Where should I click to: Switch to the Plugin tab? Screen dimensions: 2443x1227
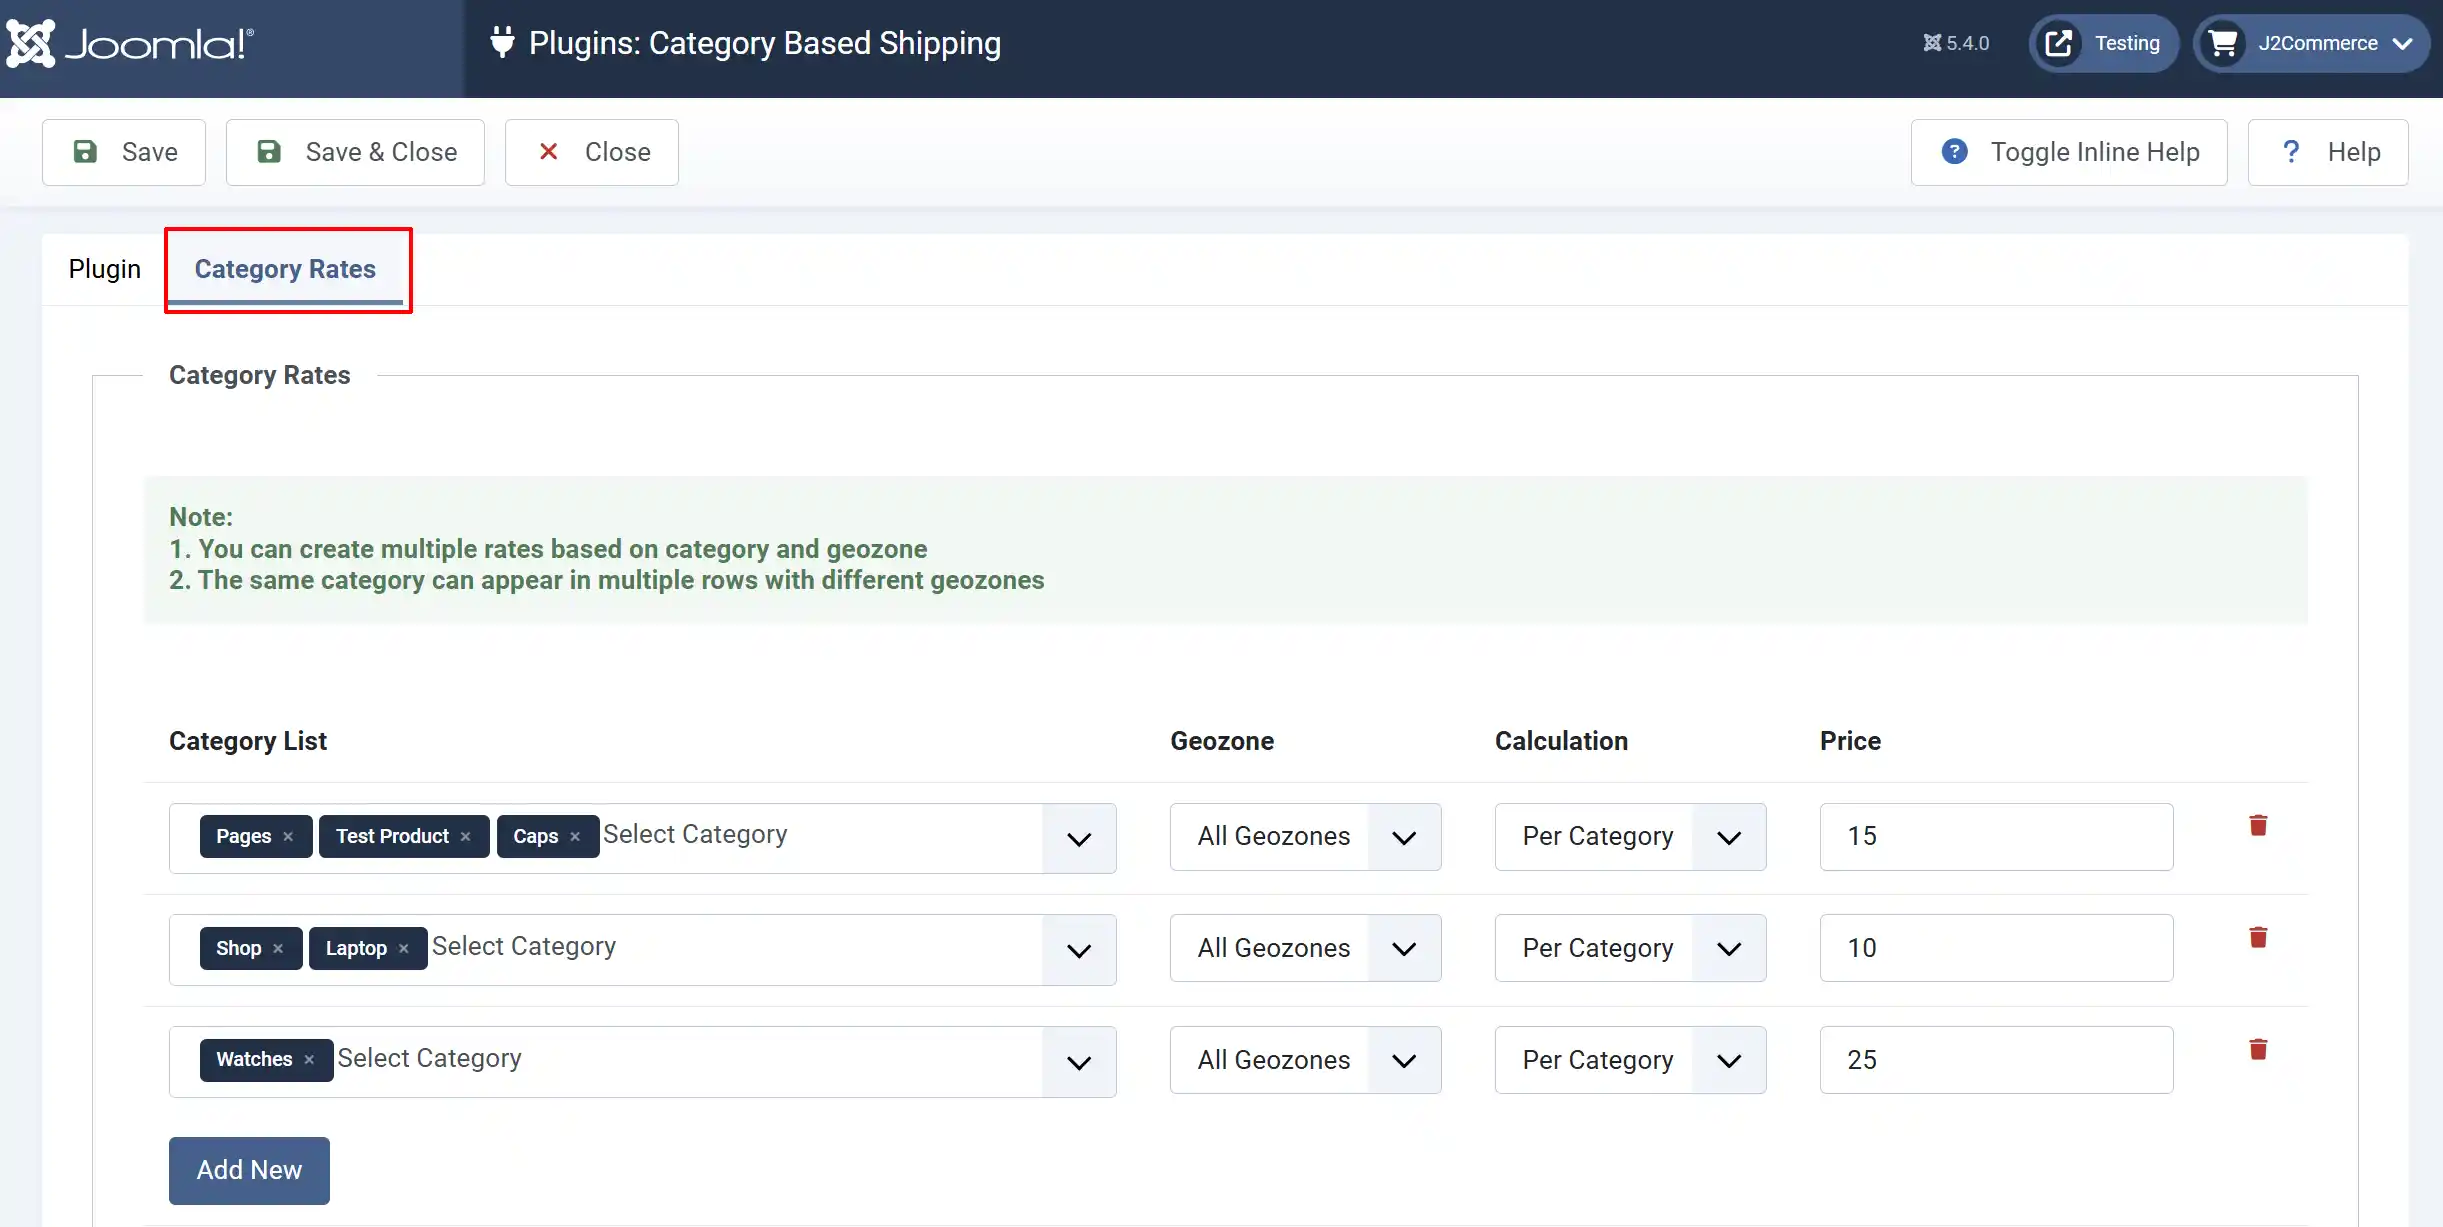(x=105, y=269)
